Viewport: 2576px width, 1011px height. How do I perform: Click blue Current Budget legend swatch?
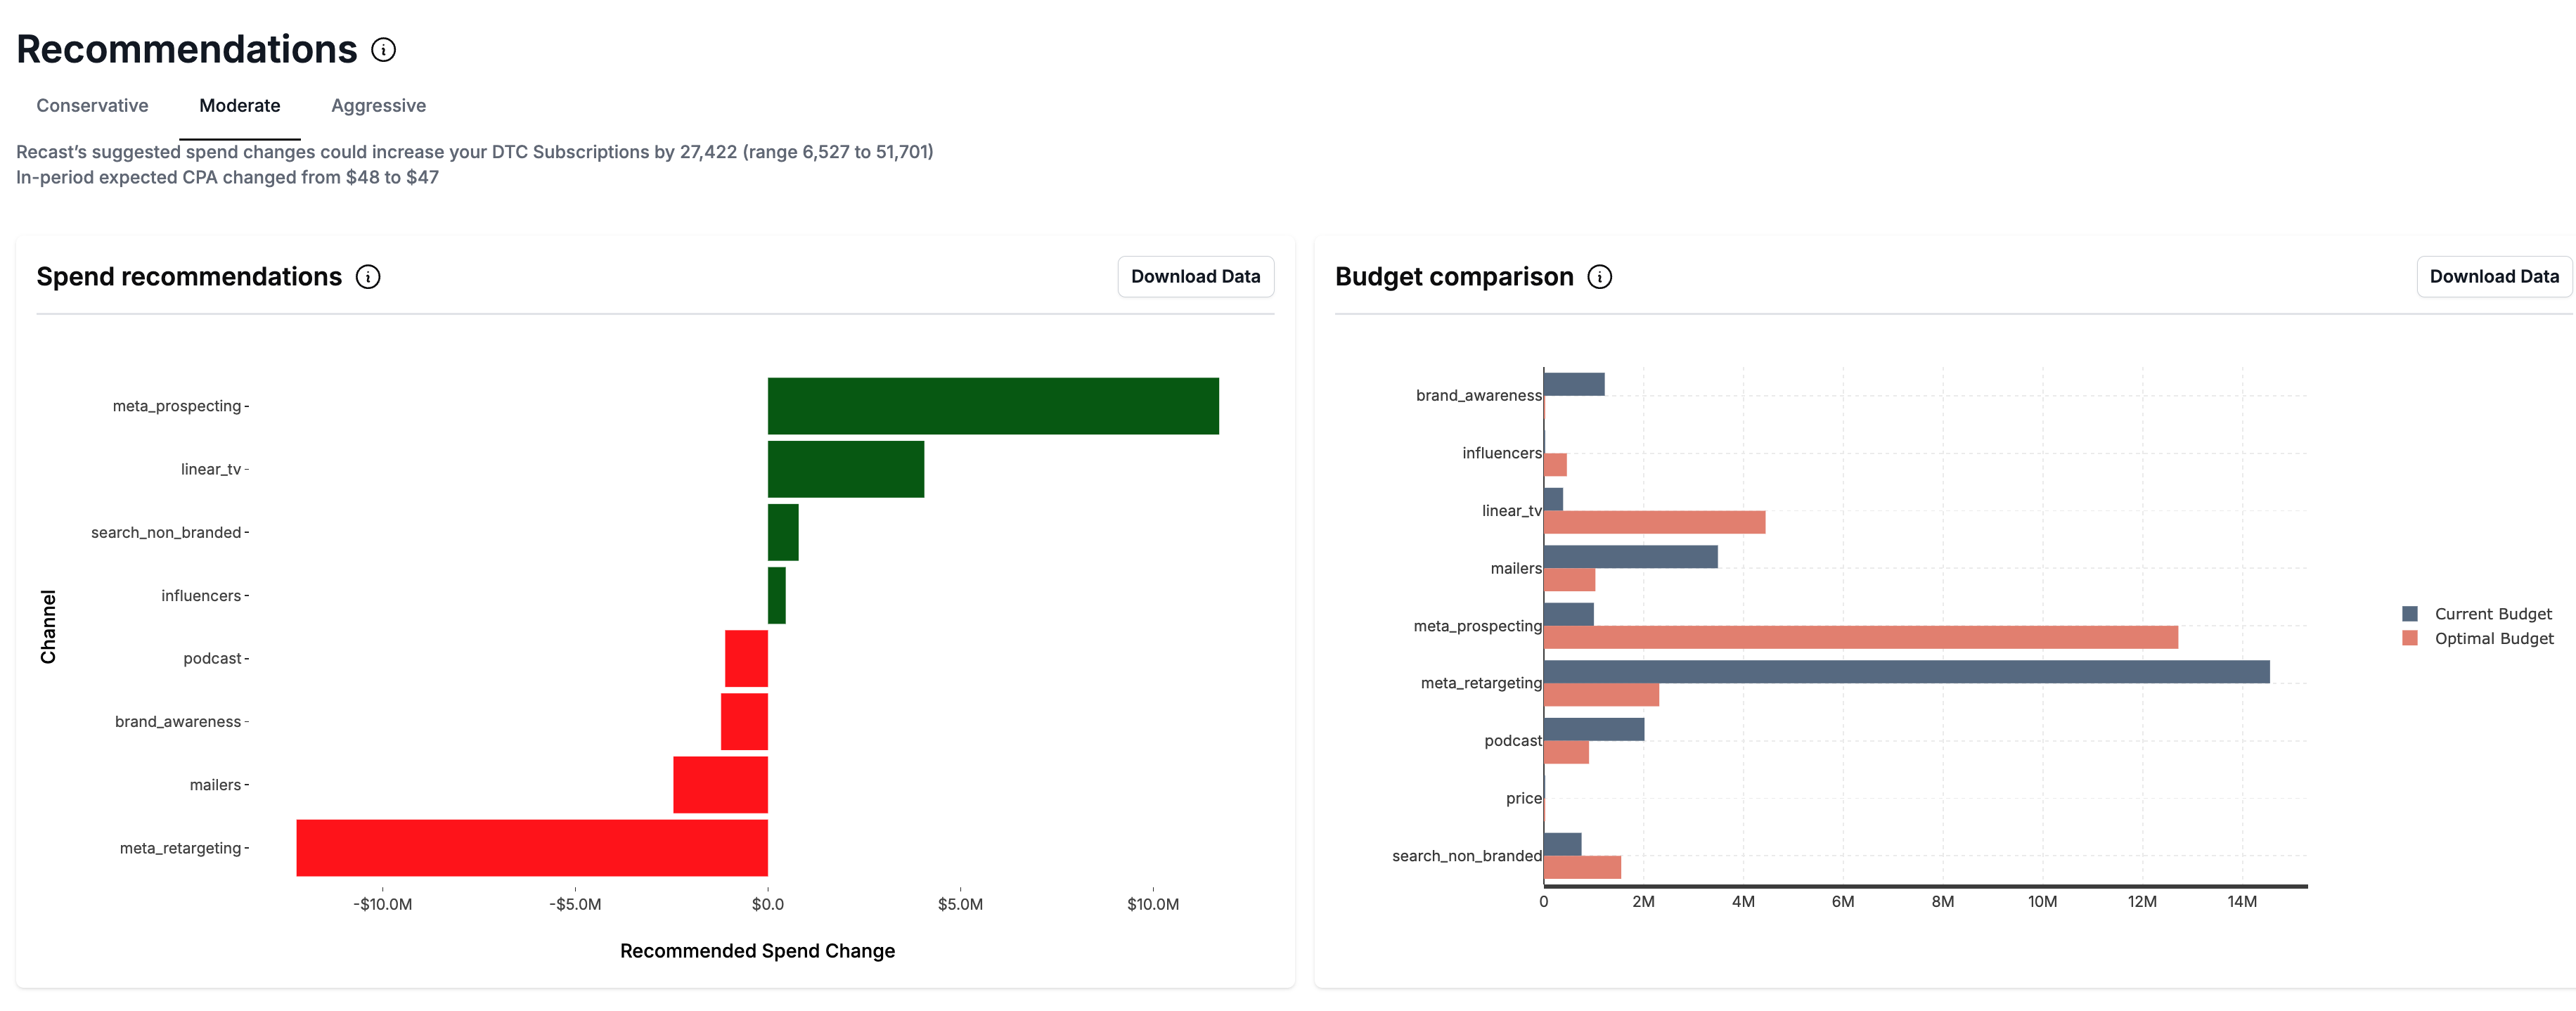coord(2409,614)
